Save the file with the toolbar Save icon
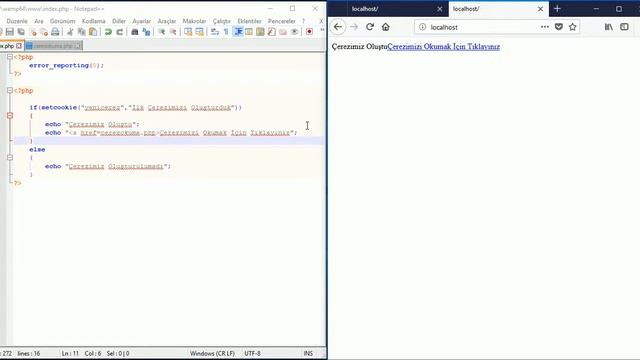640x360 pixels. (x=10, y=32)
